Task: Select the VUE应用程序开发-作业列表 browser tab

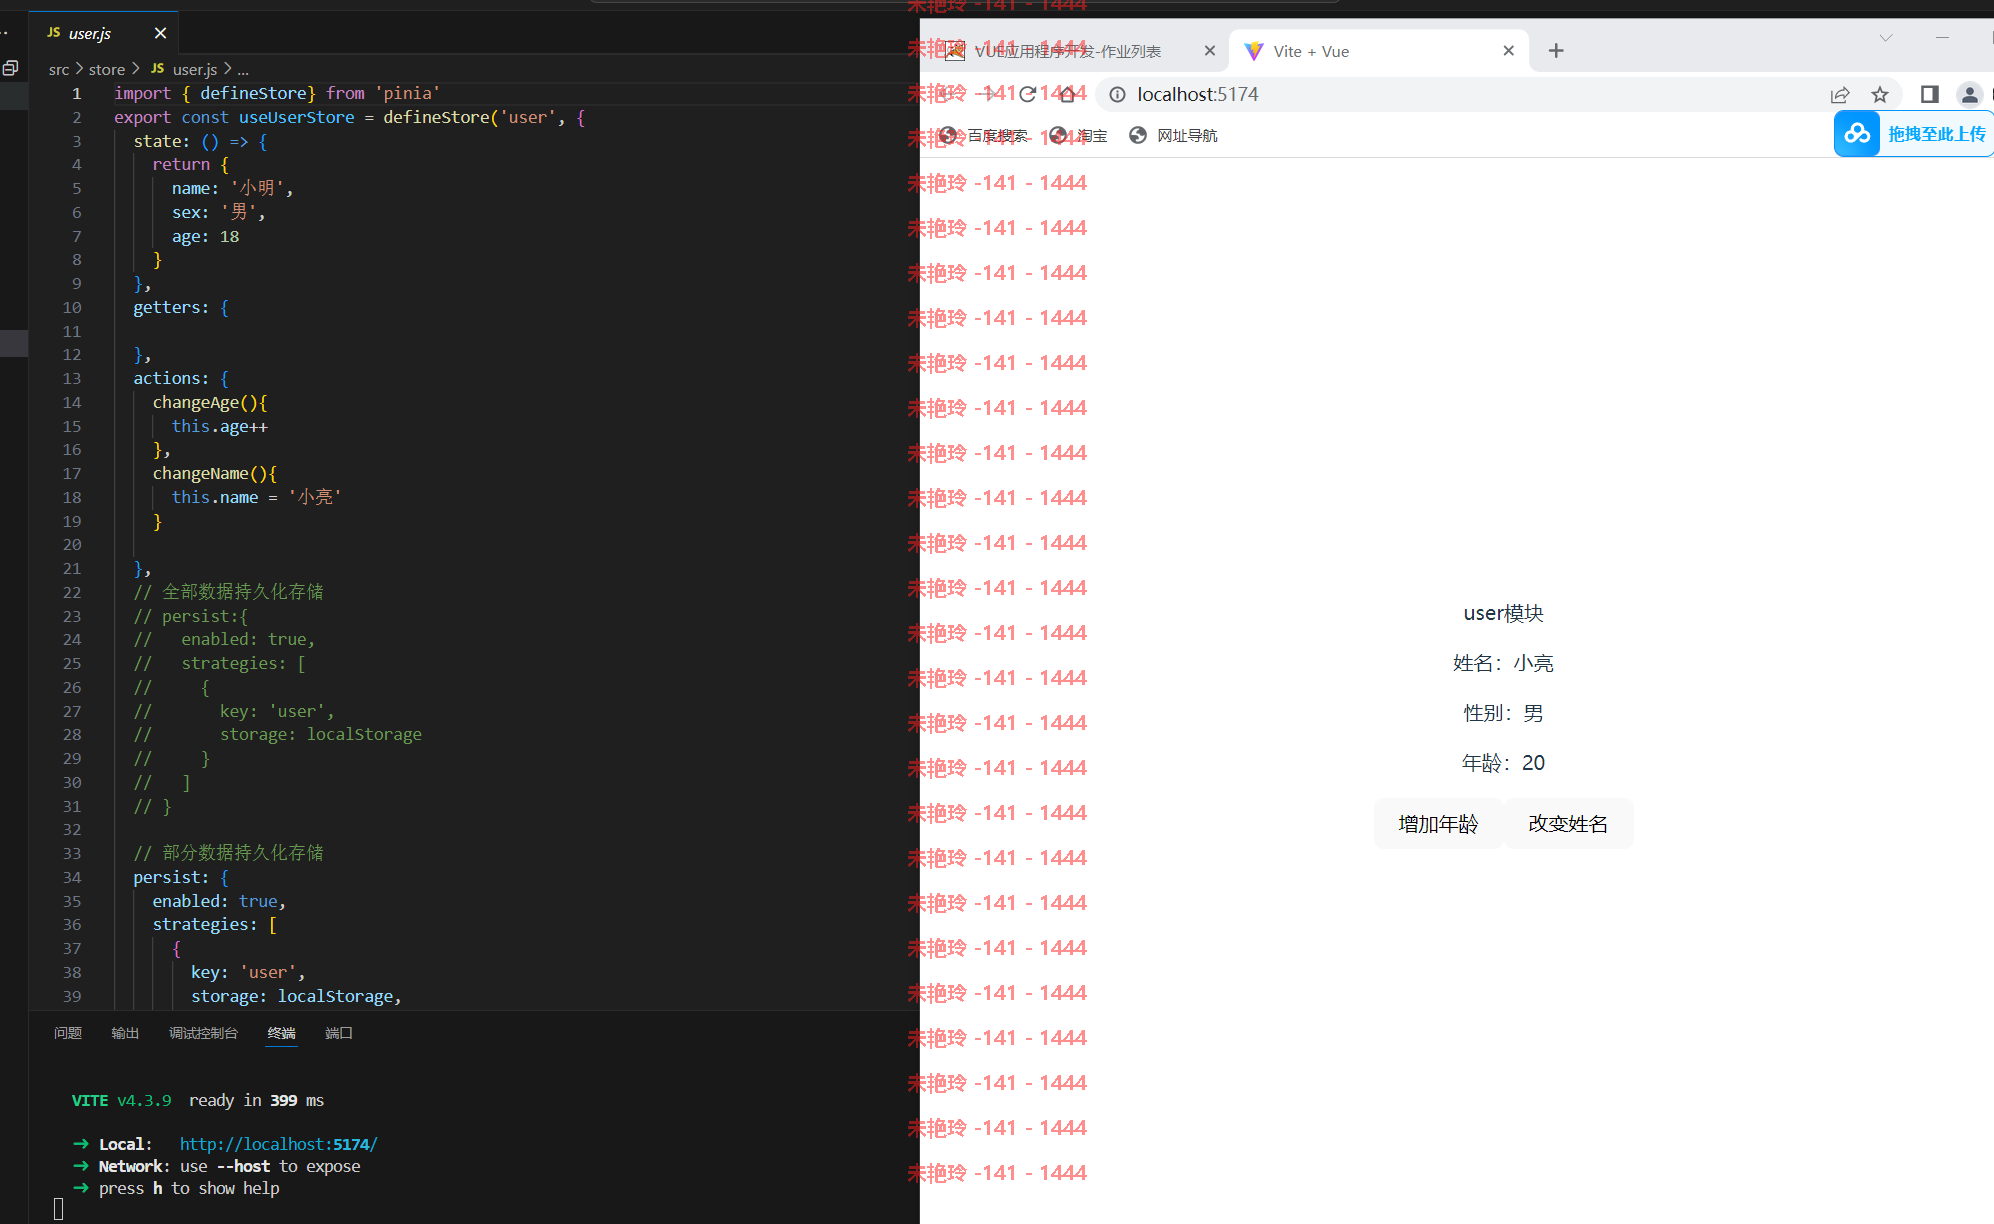Action: [1078, 51]
